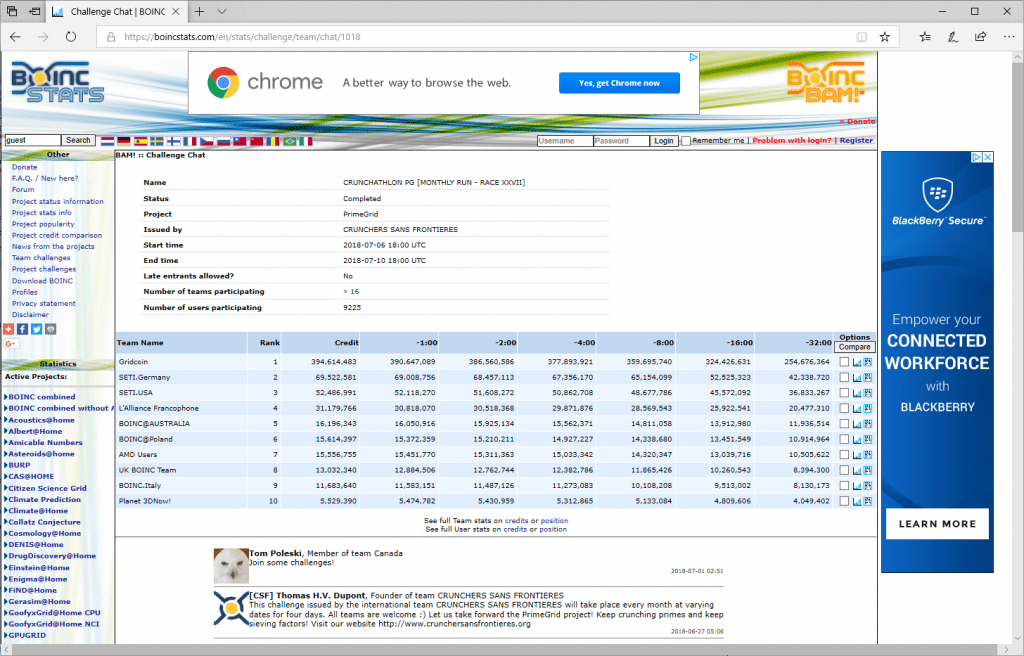The image size is (1024, 656).
Task: Tick the Gridcoin compare checkbox
Action: click(844, 361)
